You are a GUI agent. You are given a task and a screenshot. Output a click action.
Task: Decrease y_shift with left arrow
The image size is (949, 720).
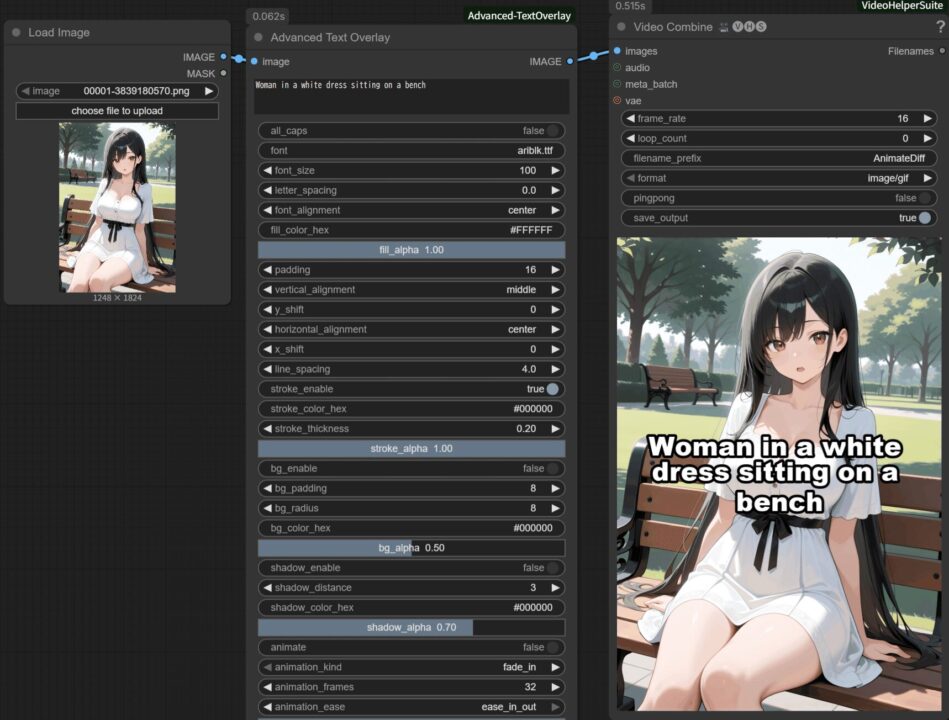(268, 309)
